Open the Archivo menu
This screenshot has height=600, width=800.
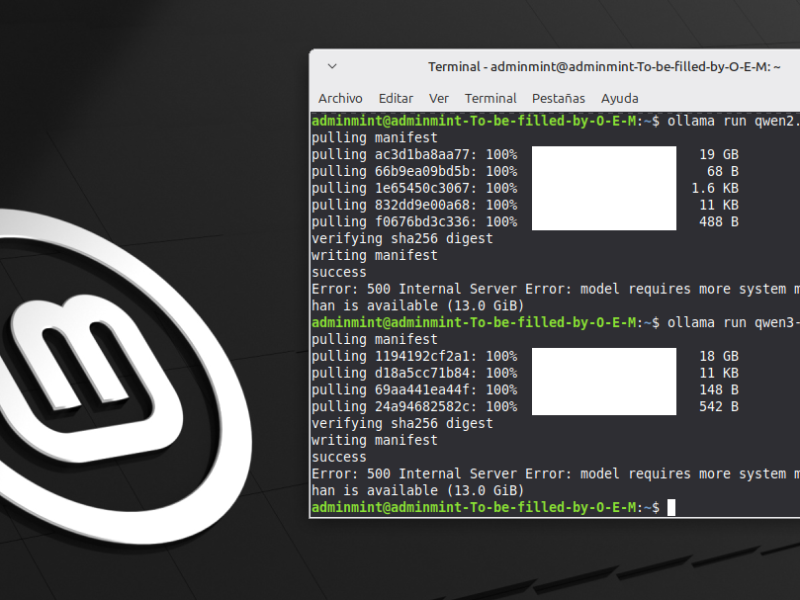[340, 98]
